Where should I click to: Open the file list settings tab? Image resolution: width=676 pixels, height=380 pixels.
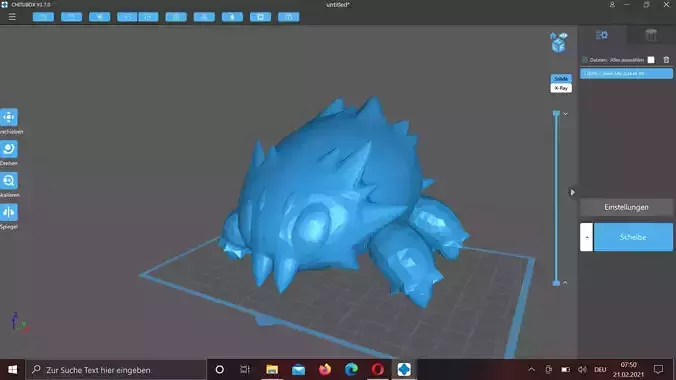point(602,35)
